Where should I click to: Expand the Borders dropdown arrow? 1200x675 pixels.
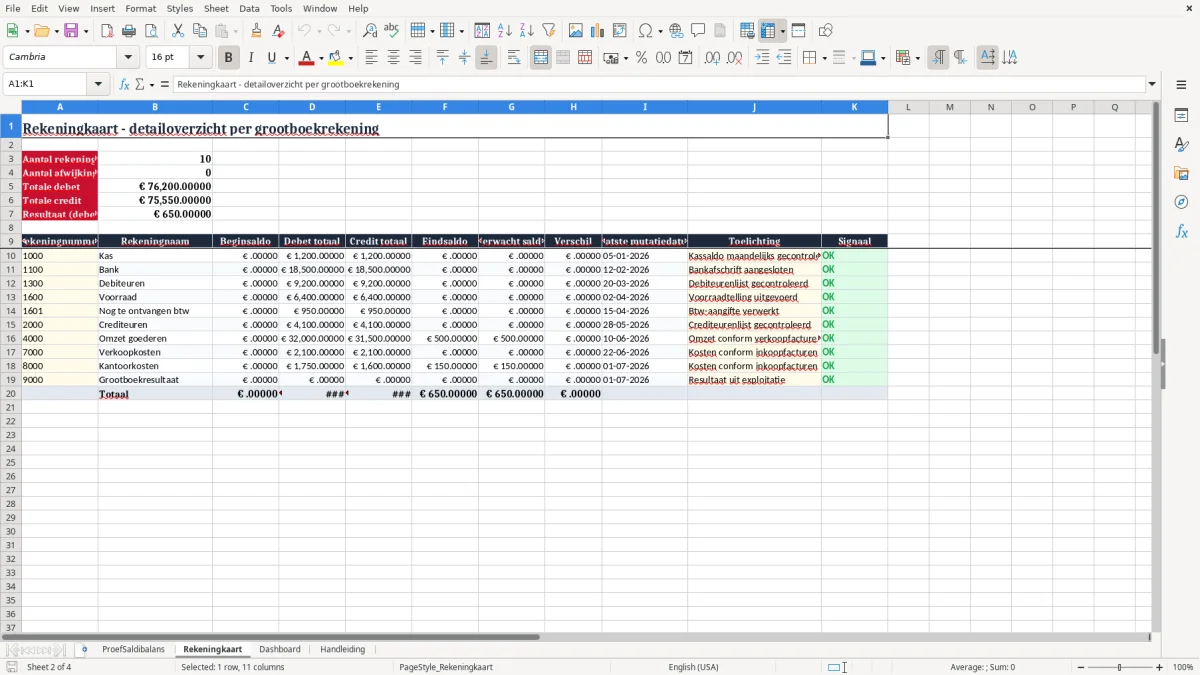[824, 58]
